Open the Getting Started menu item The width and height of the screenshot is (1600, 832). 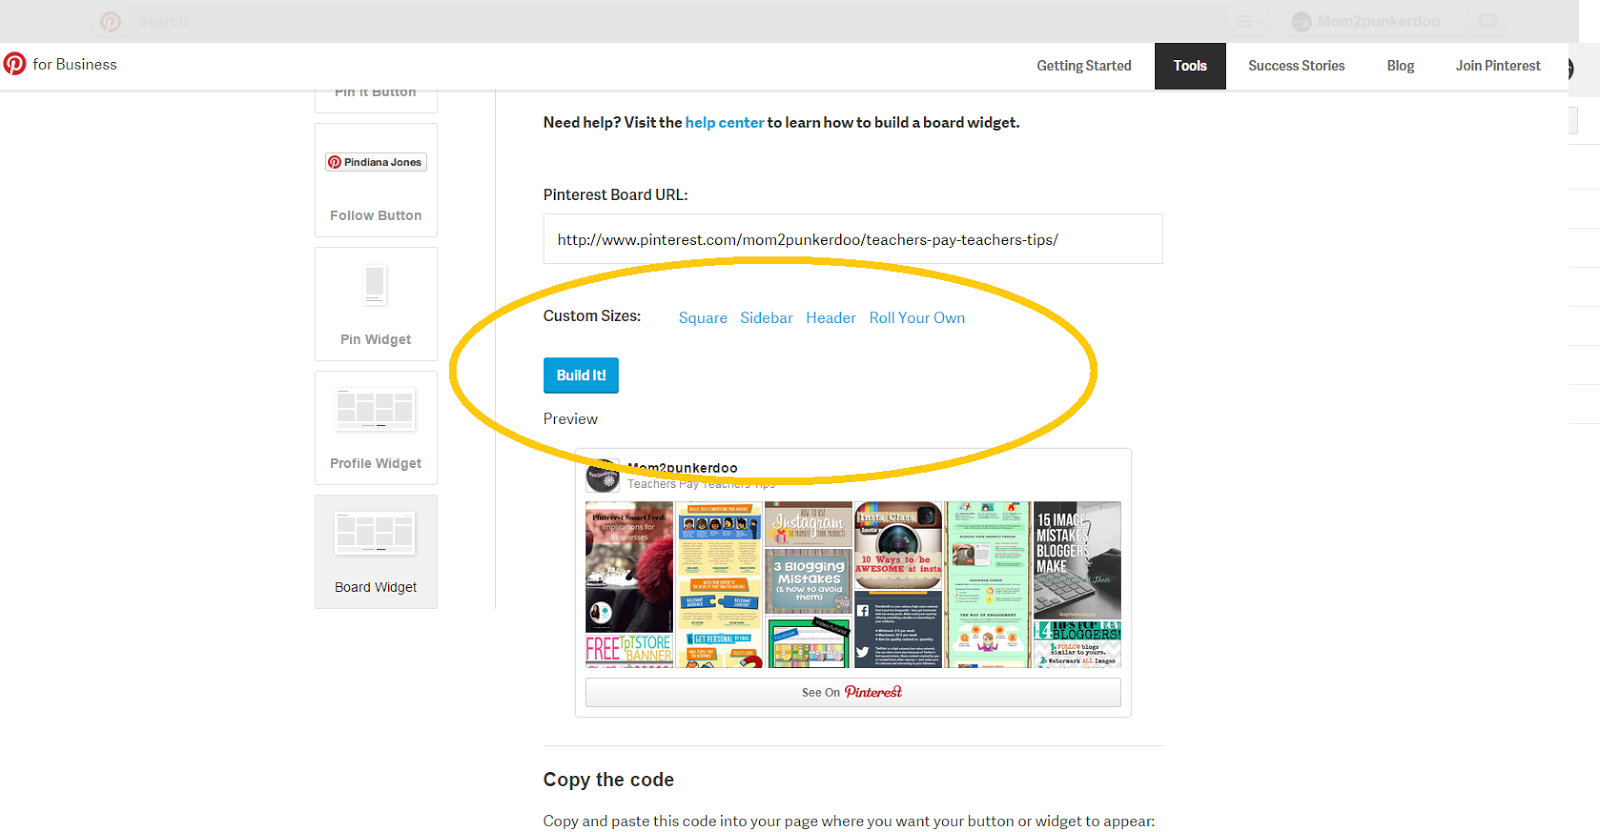1084,66
